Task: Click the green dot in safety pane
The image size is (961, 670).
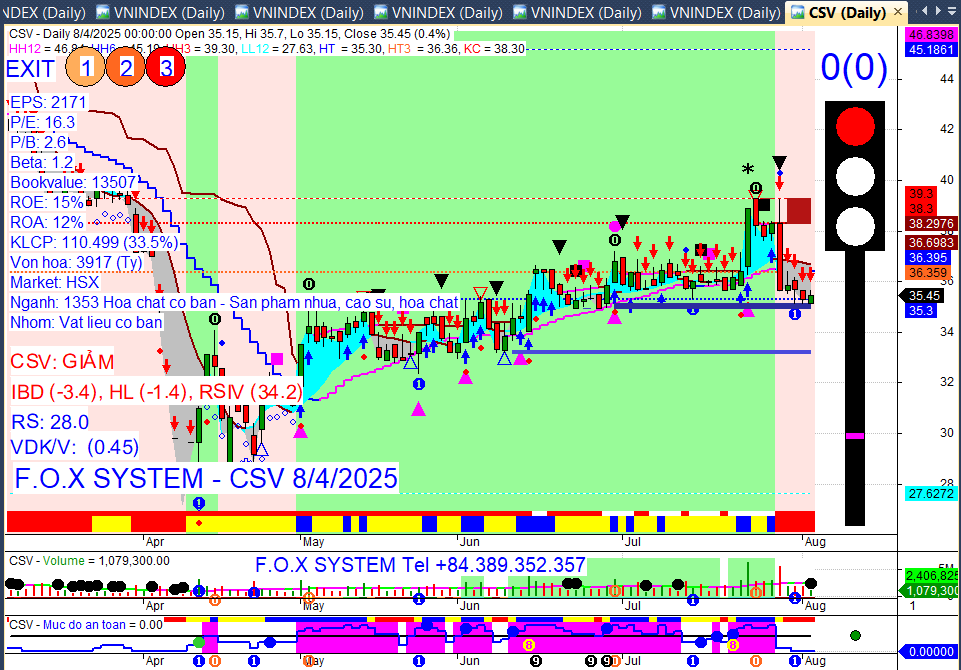Action: (856, 635)
